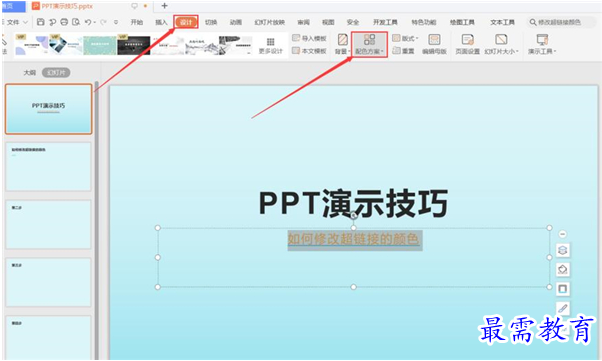Select the fourth slide thumbnail in panel
602x361 pixels.
point(48,282)
